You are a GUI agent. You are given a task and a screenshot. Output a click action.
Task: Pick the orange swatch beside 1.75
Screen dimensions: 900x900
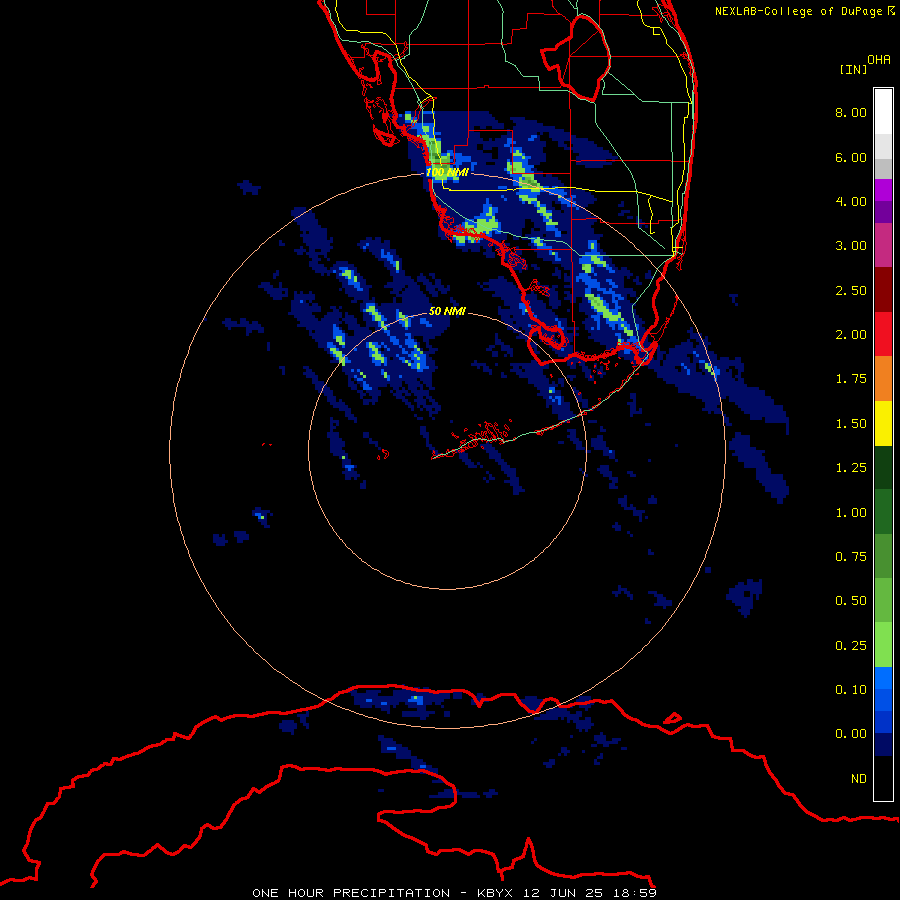tap(883, 379)
